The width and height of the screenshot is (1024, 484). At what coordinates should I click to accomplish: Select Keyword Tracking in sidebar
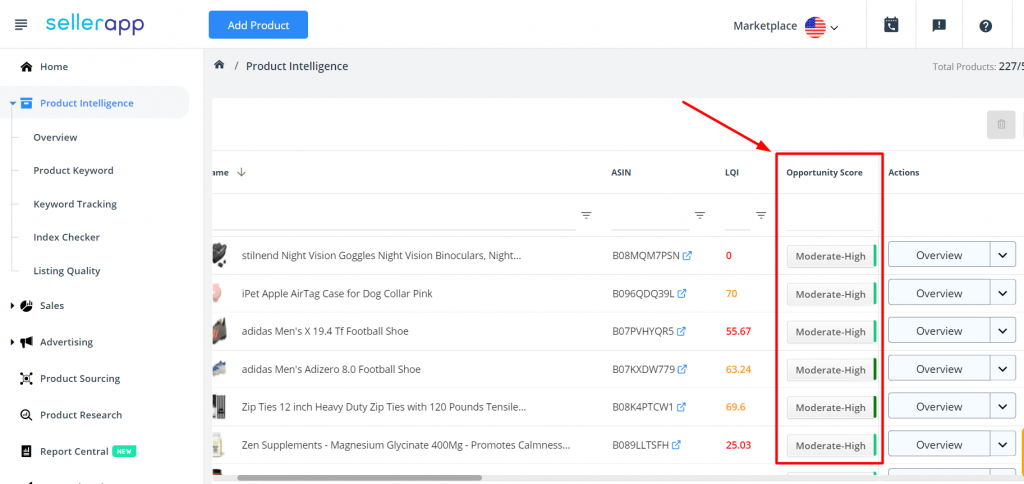[75, 204]
